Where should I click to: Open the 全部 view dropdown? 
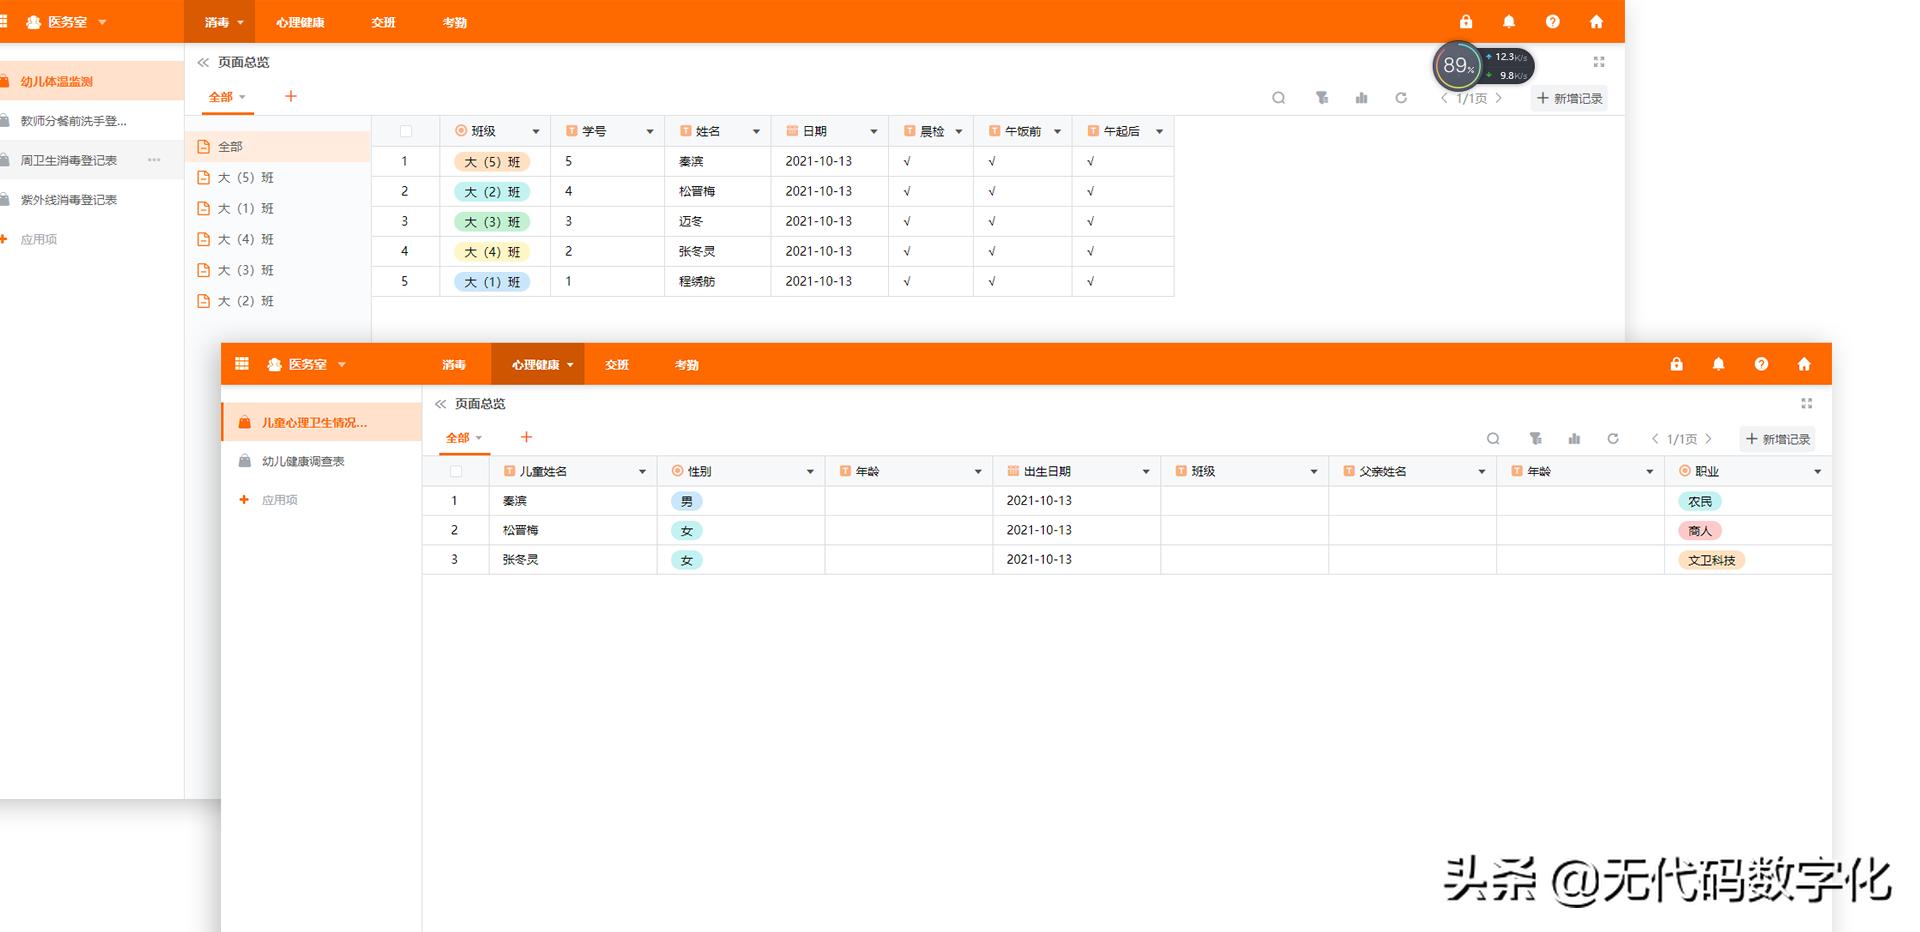(227, 97)
